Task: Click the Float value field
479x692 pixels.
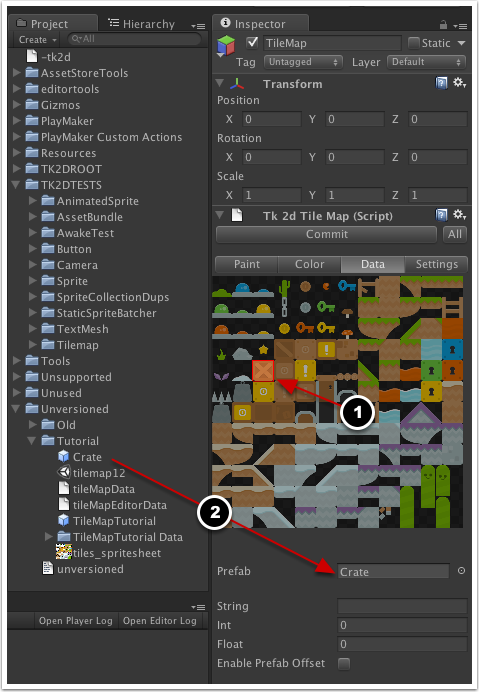Action: pos(402,644)
